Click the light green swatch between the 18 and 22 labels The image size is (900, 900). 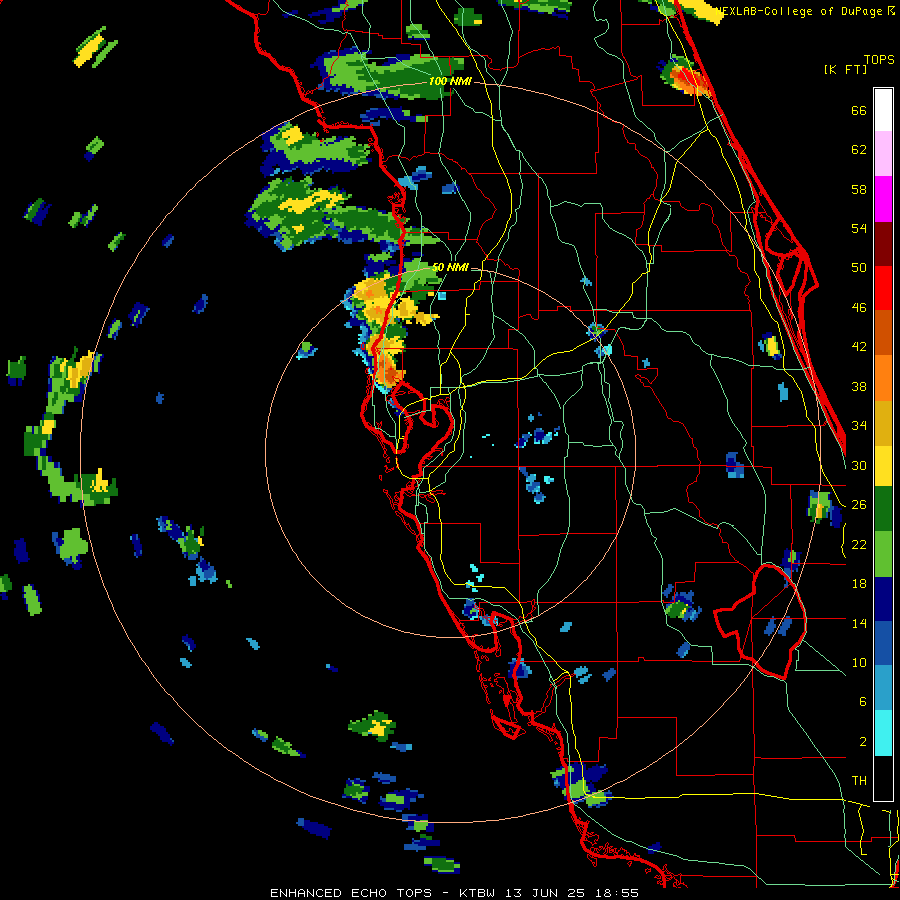(x=883, y=553)
